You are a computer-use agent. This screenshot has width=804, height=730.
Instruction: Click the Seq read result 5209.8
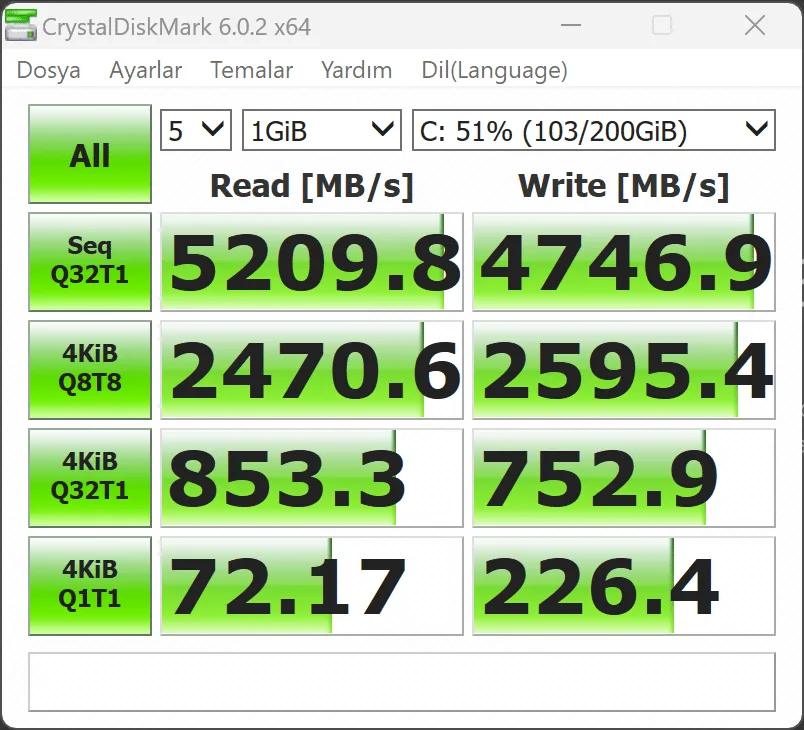(312, 262)
